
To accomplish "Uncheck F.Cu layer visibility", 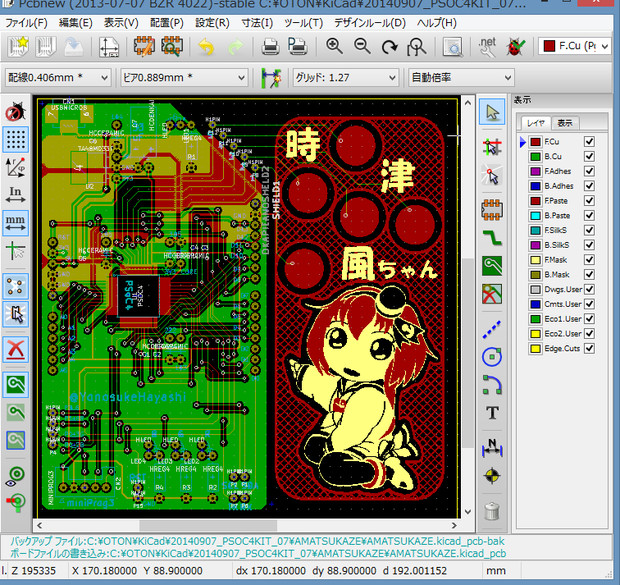I will [589, 141].
